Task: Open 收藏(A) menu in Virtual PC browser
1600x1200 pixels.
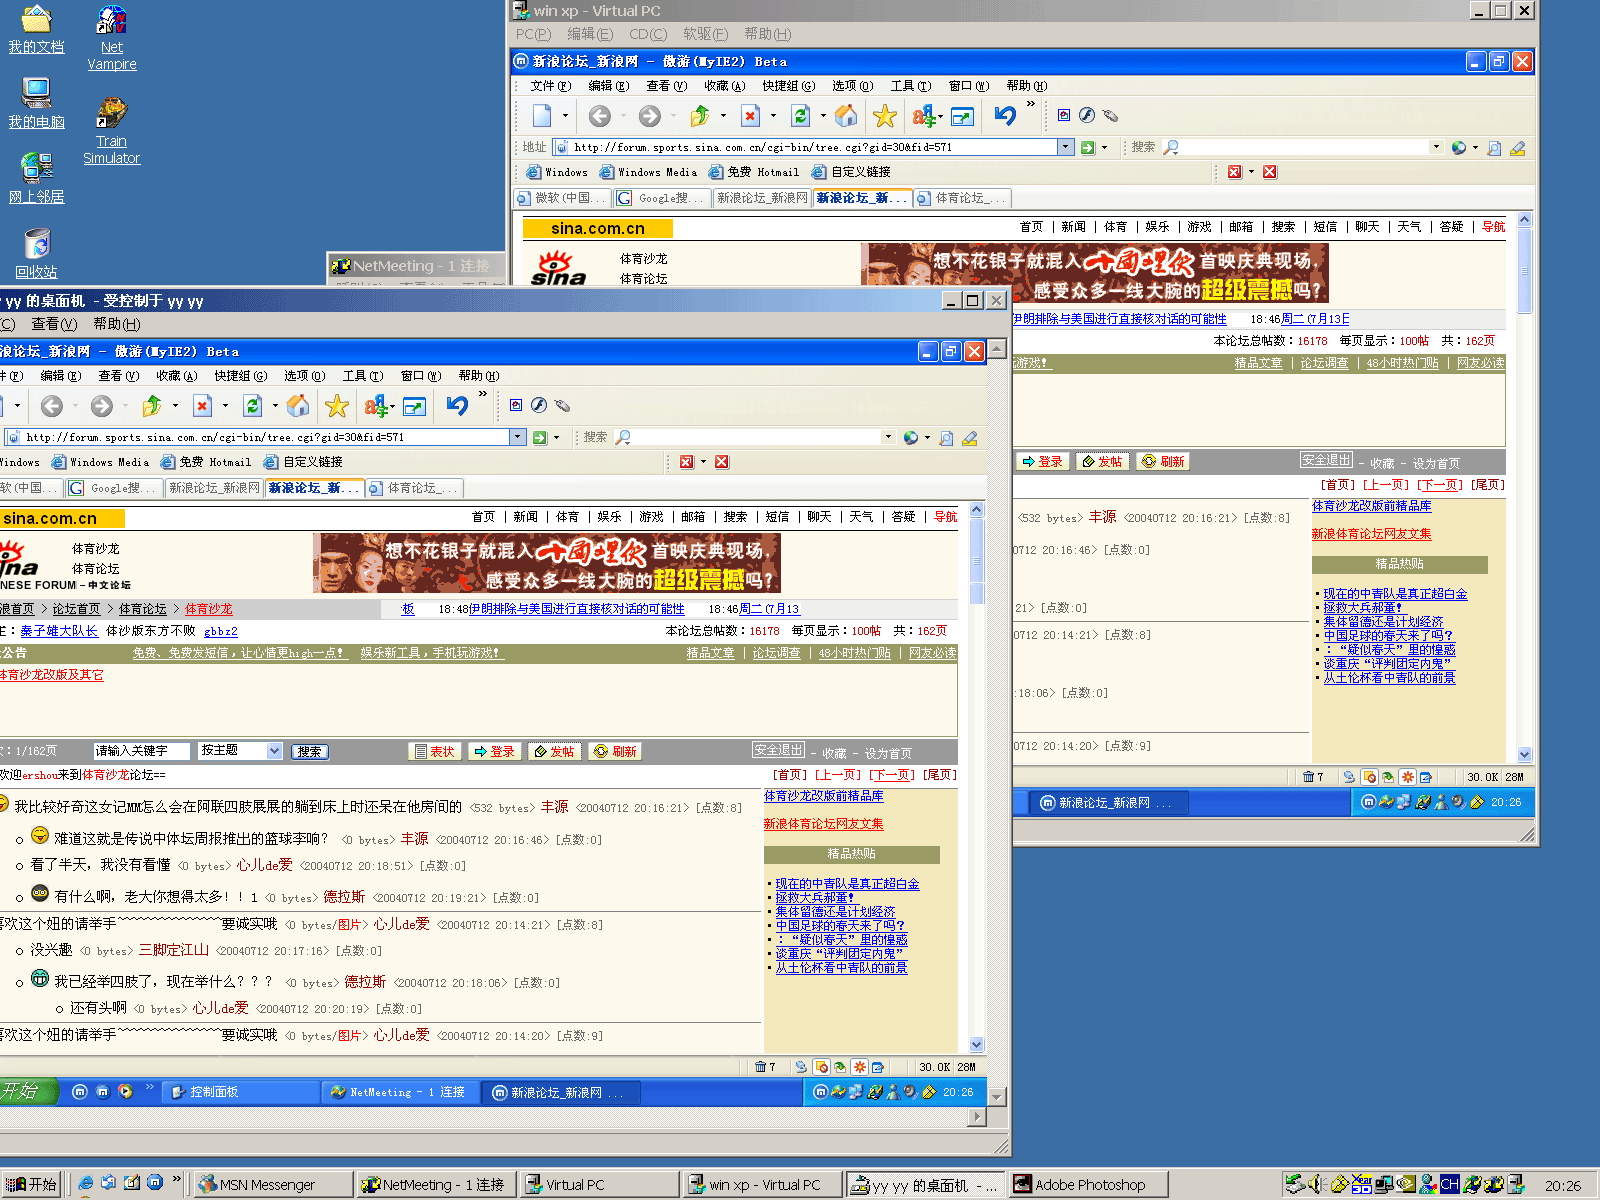Action: pos(724,86)
